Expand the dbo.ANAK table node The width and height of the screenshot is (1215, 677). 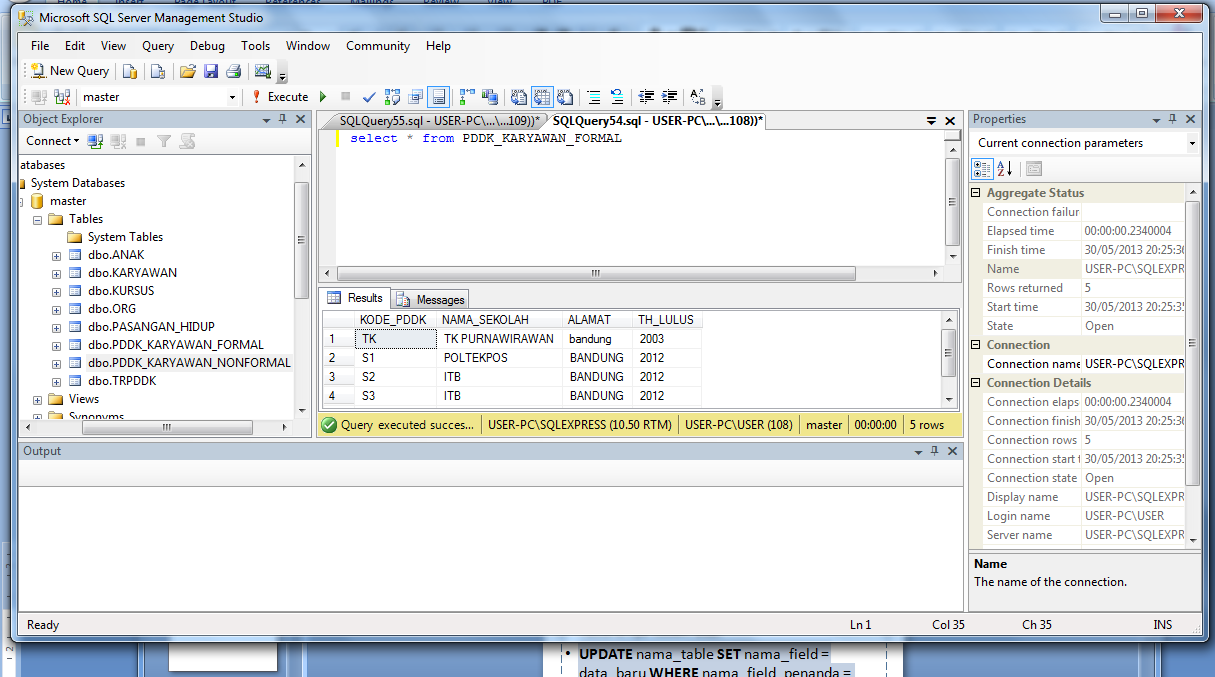point(57,255)
